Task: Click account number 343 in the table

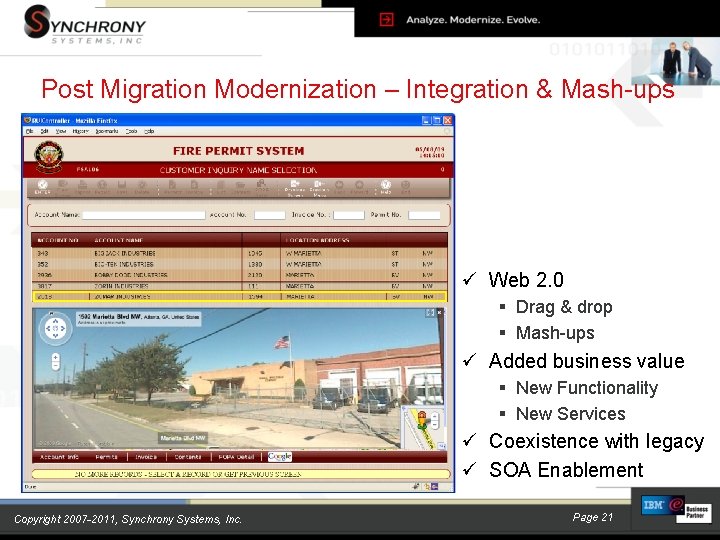Action: pos(43,253)
